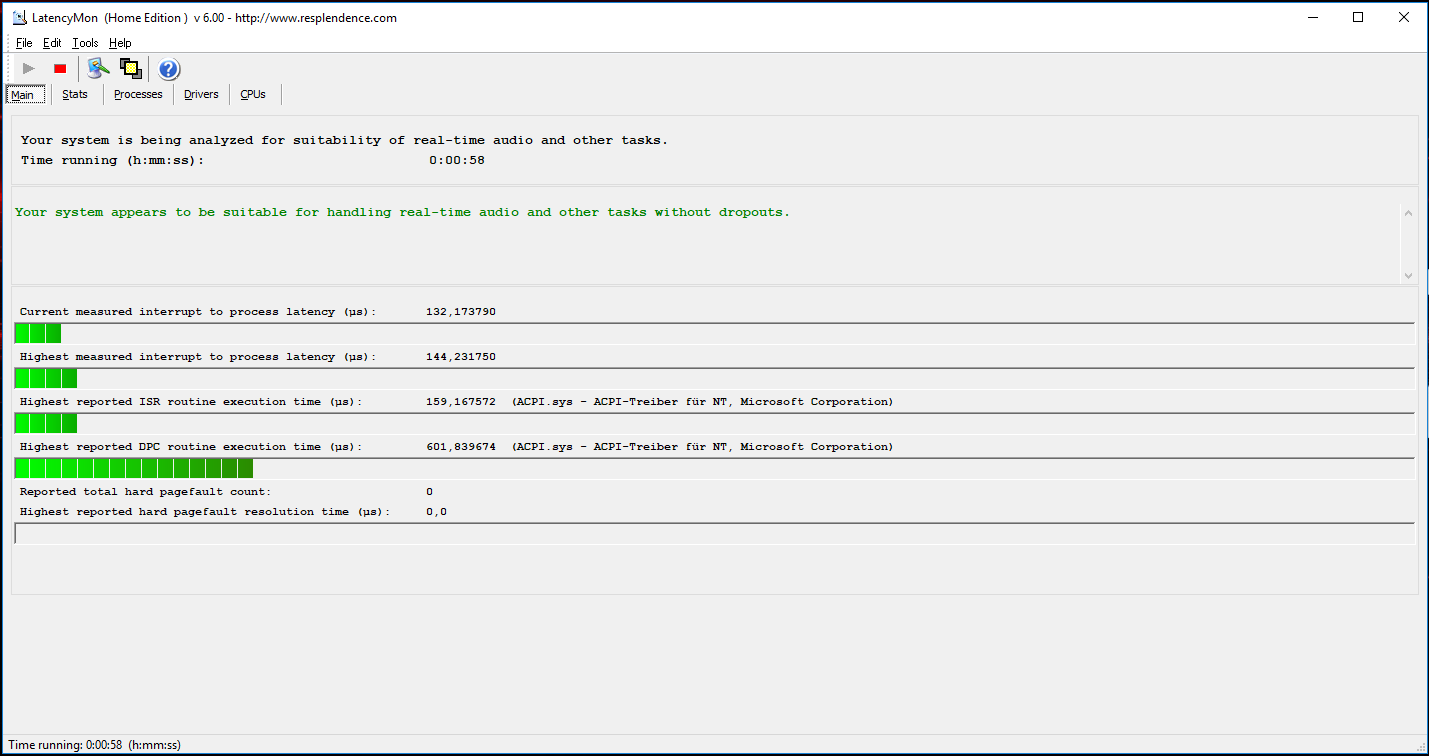
Task: Open the Edit menu
Action: point(52,43)
